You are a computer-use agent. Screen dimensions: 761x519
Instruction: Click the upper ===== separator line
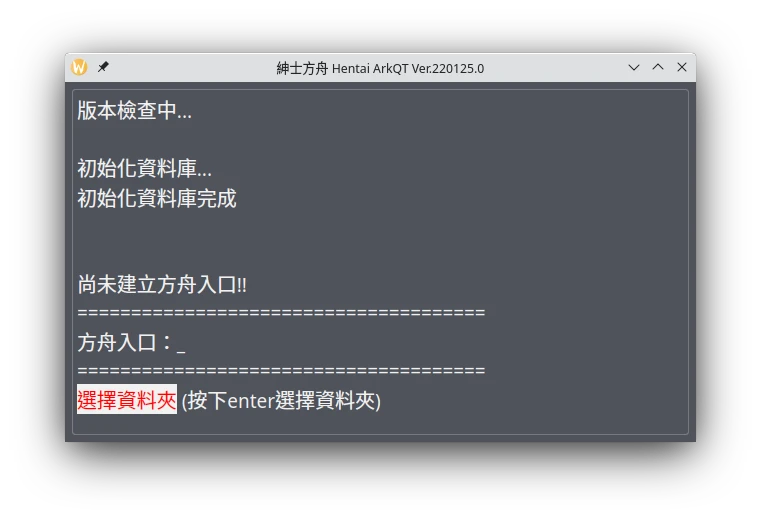point(281,312)
